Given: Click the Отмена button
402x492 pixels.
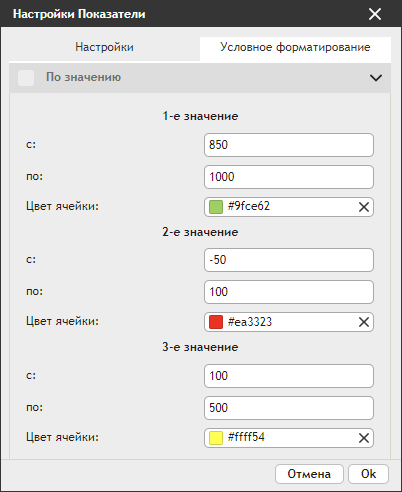Looking at the screenshot, I should 309,474.
